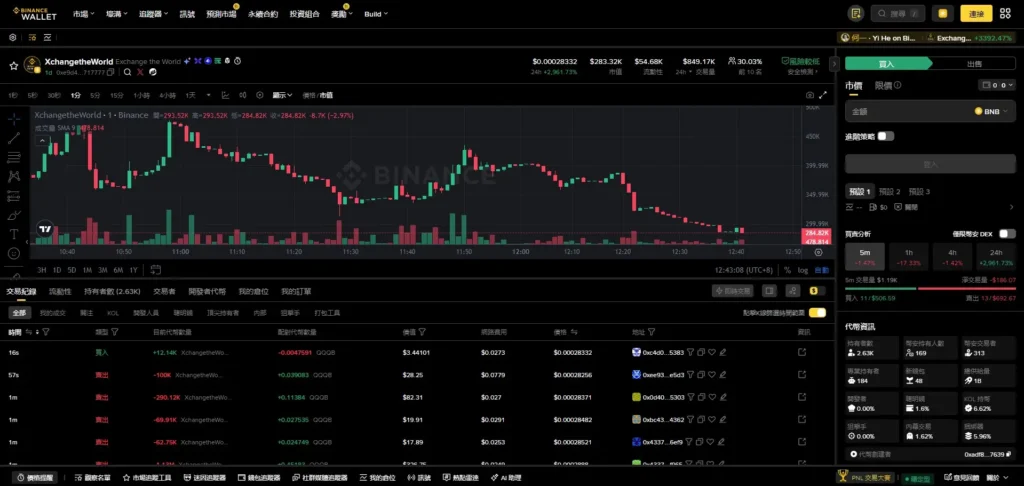Image resolution: width=1024 pixels, height=486 pixels.
Task: Toggle log scale on the chart
Action: click(x=803, y=270)
